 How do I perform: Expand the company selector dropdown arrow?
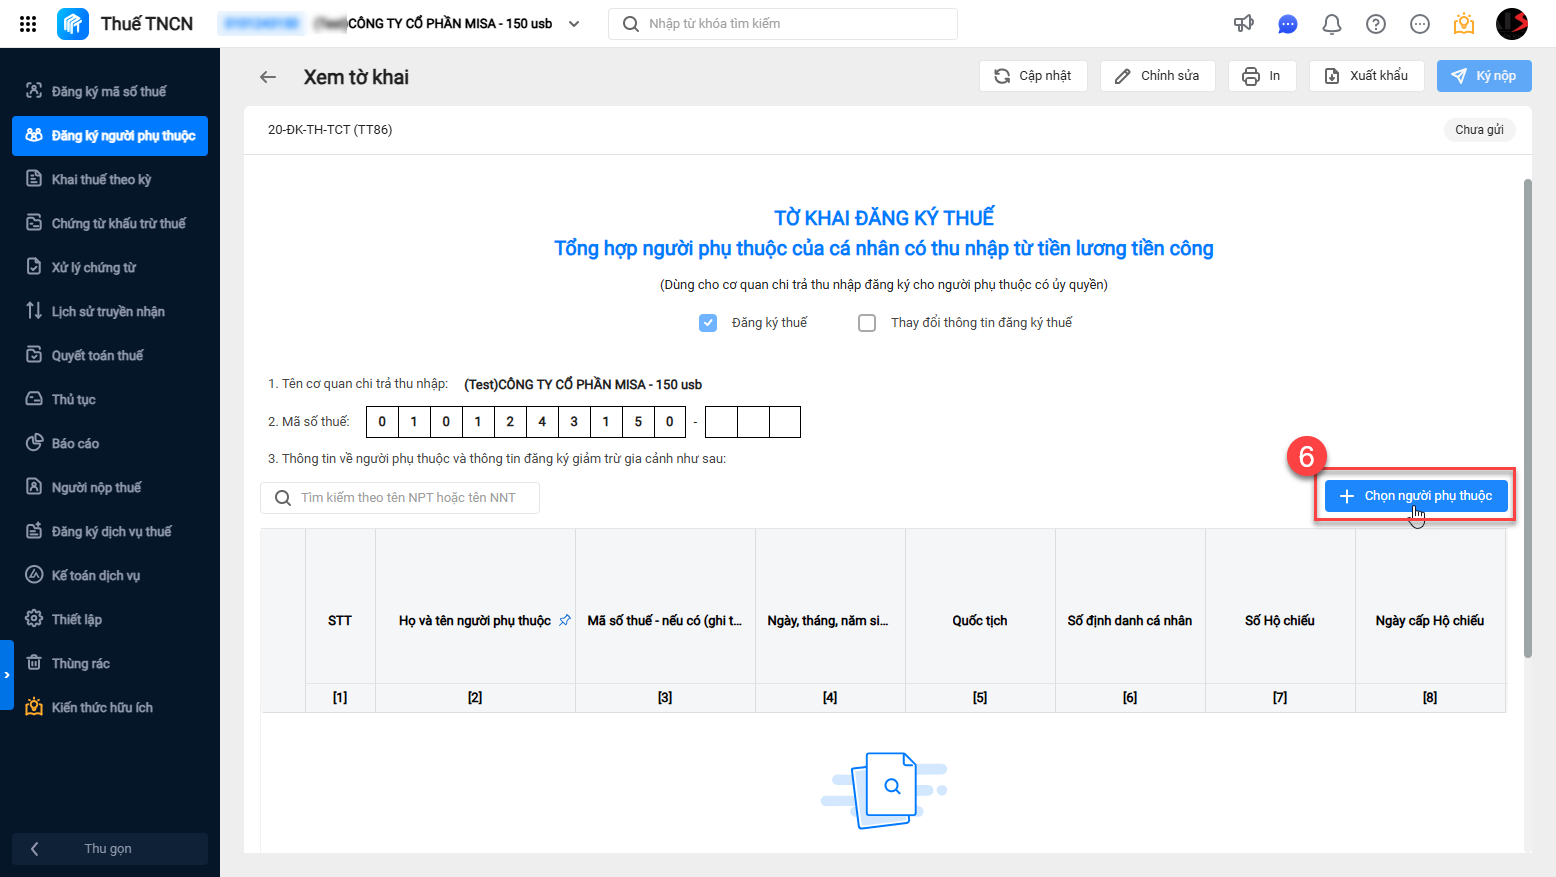tap(574, 24)
